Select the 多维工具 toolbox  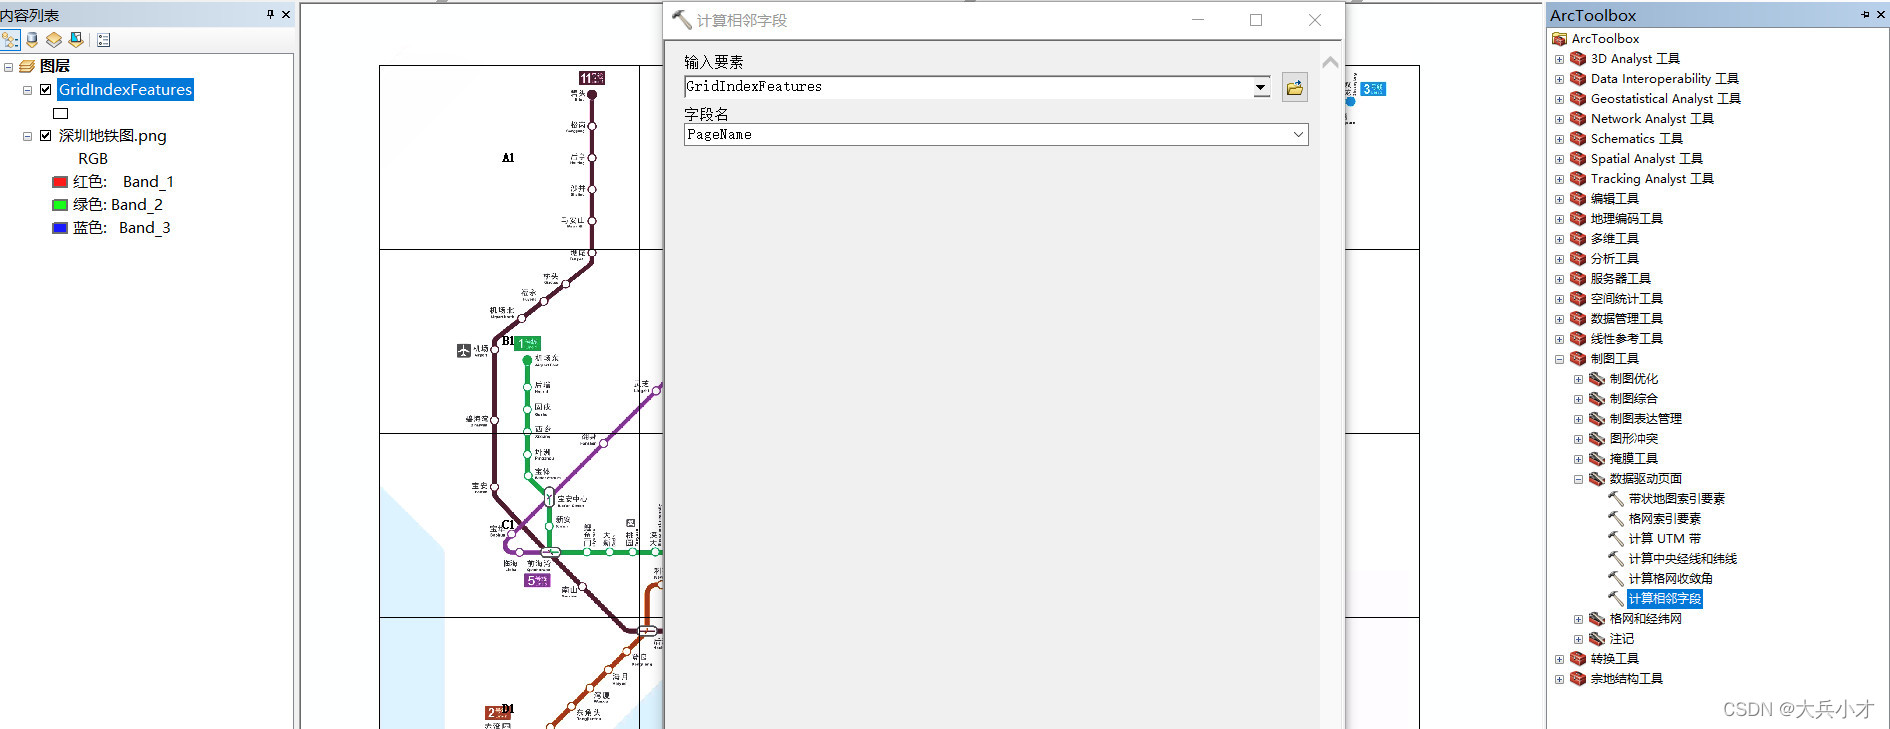[x=1614, y=239]
